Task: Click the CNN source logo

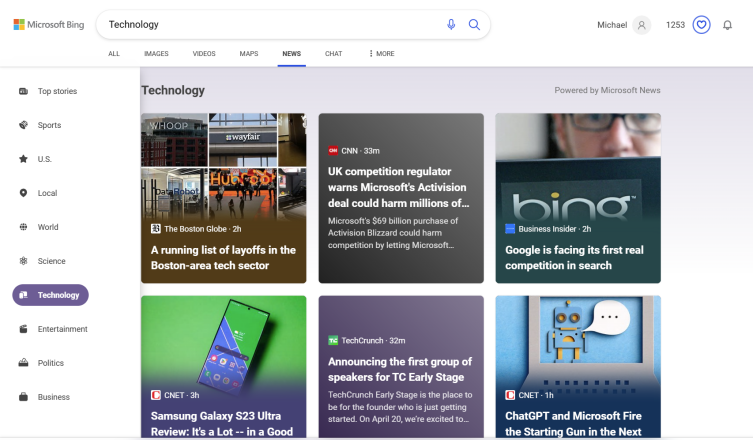Action: click(x=333, y=151)
